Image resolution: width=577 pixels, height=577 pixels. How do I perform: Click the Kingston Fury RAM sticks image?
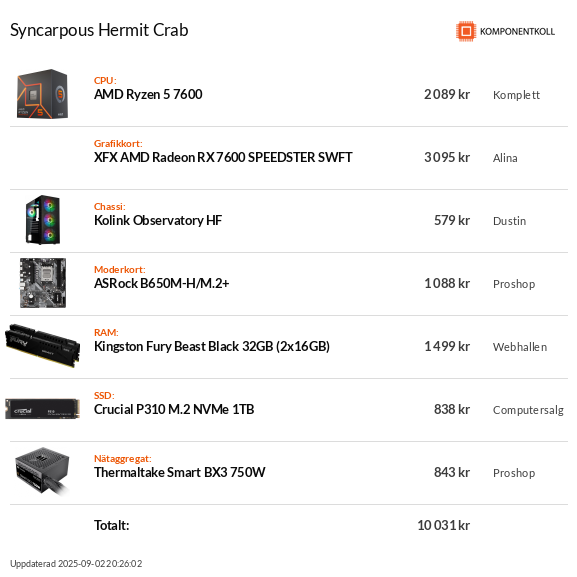click(43, 346)
